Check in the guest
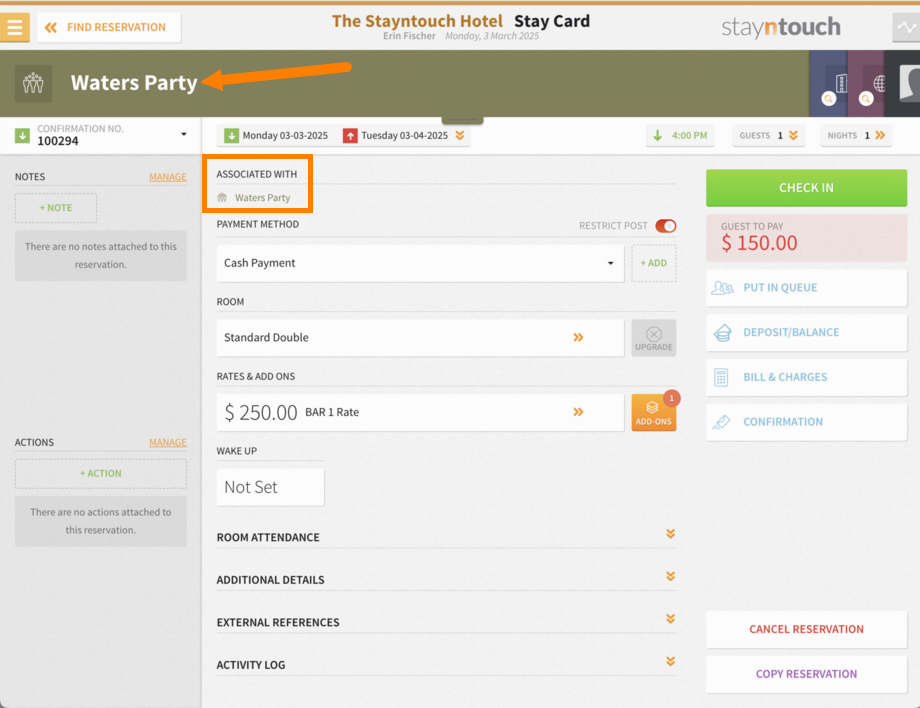Image resolution: width=920 pixels, height=708 pixels. [x=806, y=188]
